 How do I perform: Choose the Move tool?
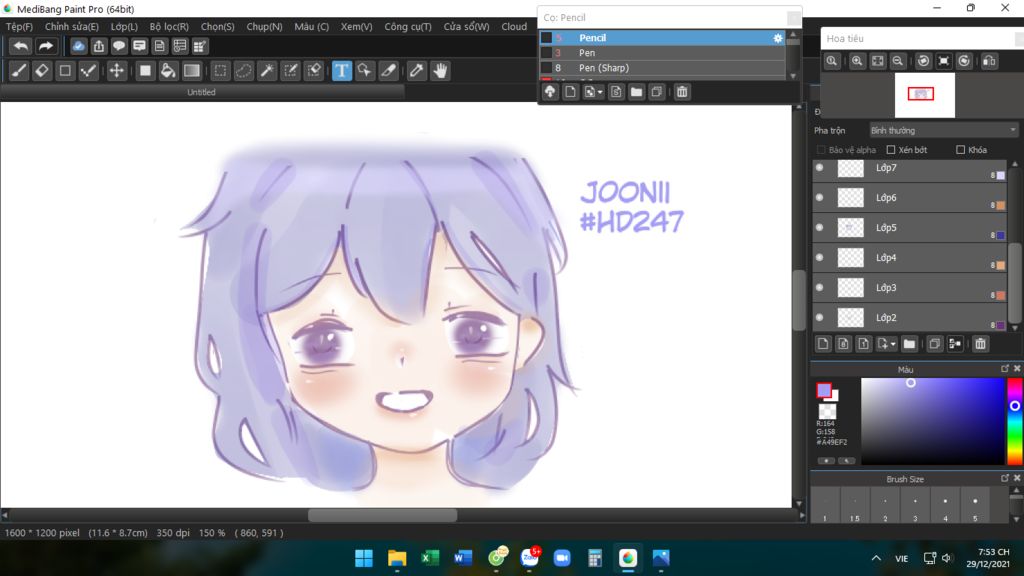click(116, 71)
